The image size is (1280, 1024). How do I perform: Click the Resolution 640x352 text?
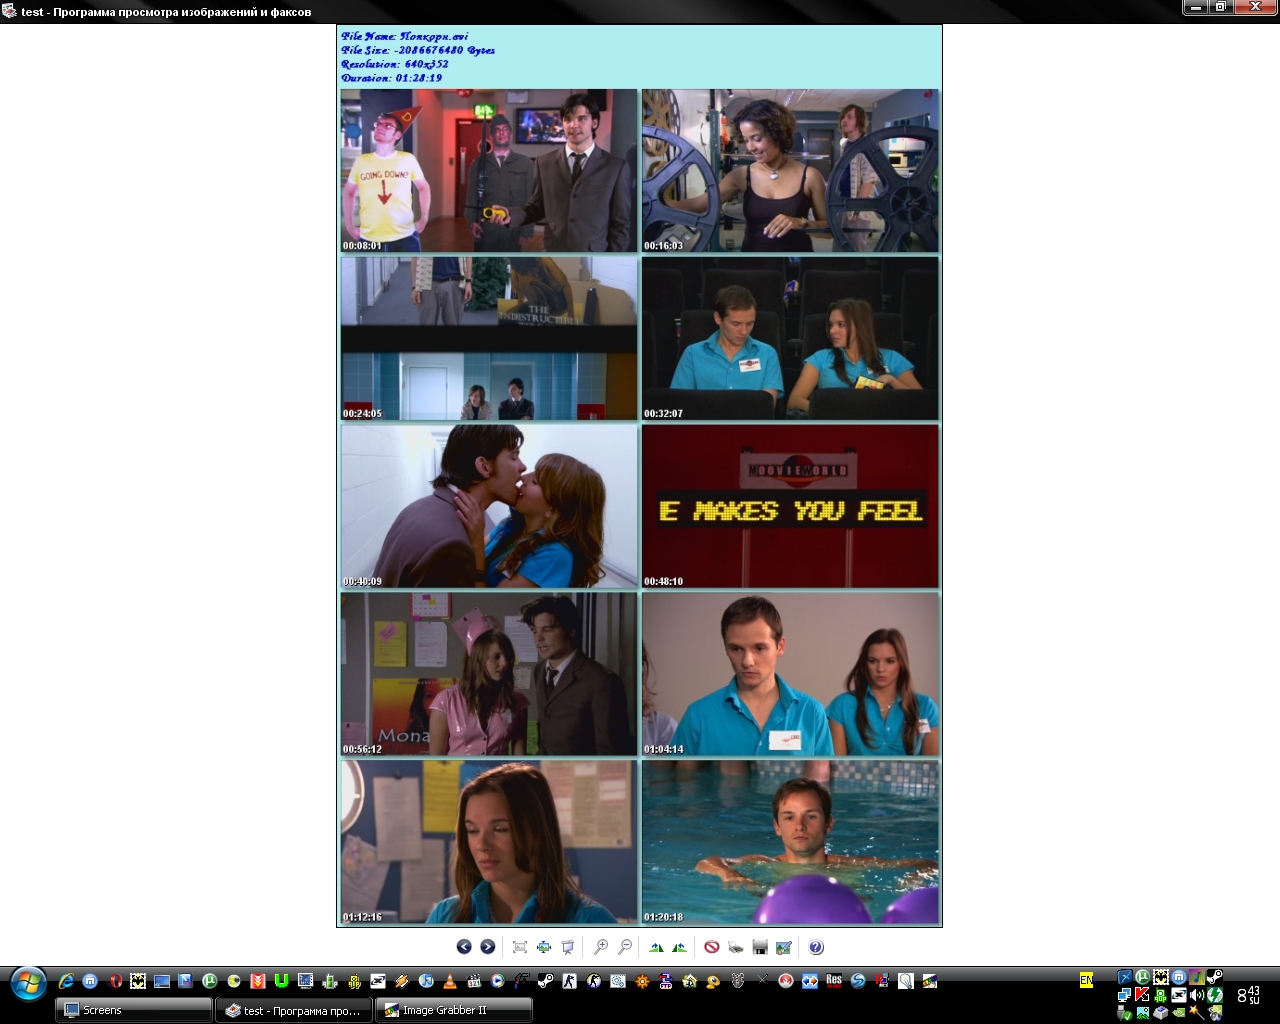coord(395,64)
